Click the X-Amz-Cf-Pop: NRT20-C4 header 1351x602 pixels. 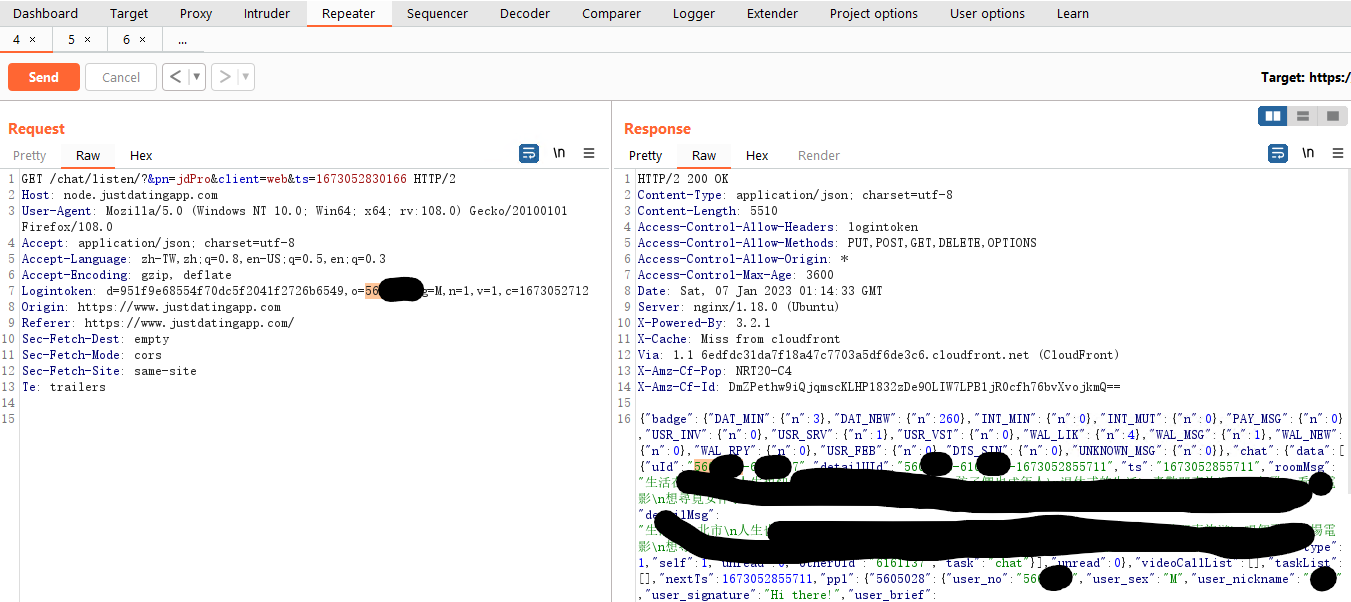[x=714, y=371]
